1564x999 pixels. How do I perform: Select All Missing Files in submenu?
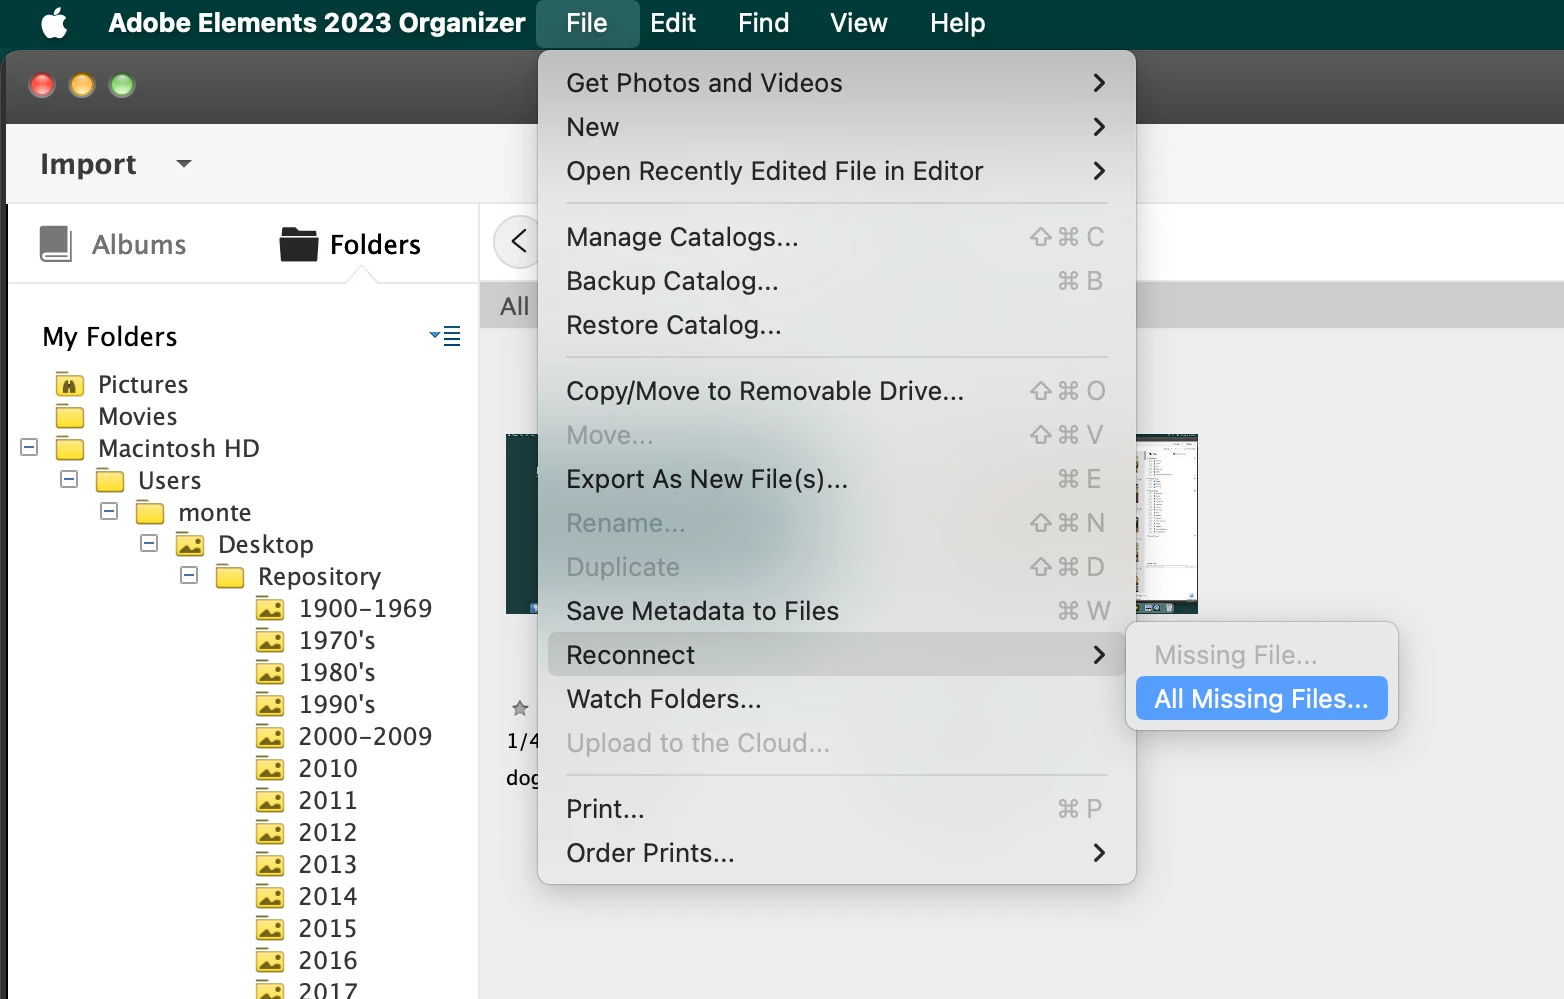tap(1261, 699)
